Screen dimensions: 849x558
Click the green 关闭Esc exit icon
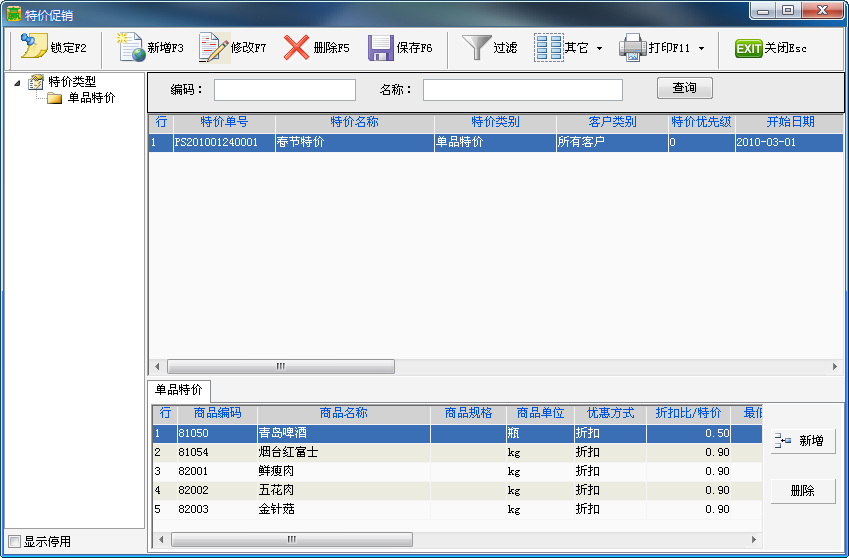tap(749, 48)
